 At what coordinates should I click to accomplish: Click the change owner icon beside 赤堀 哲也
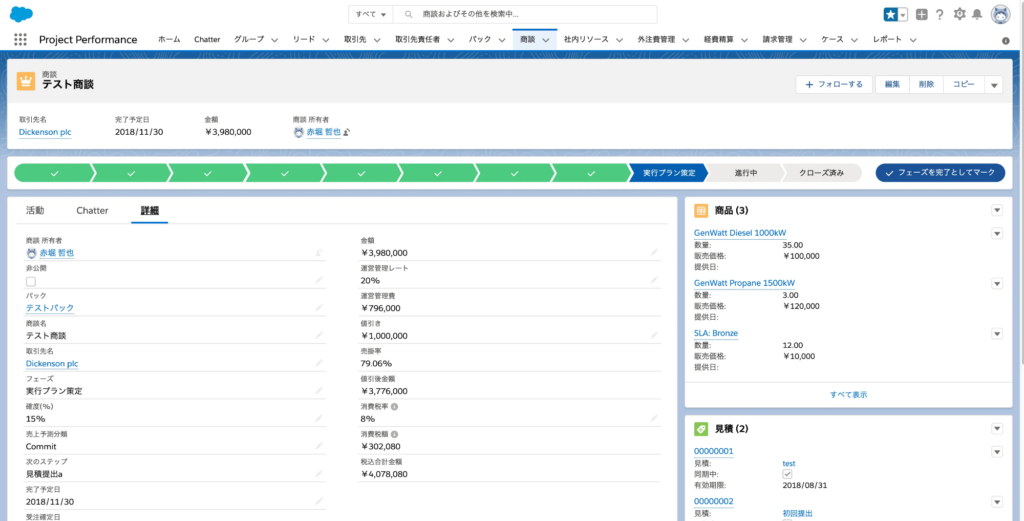click(x=347, y=132)
